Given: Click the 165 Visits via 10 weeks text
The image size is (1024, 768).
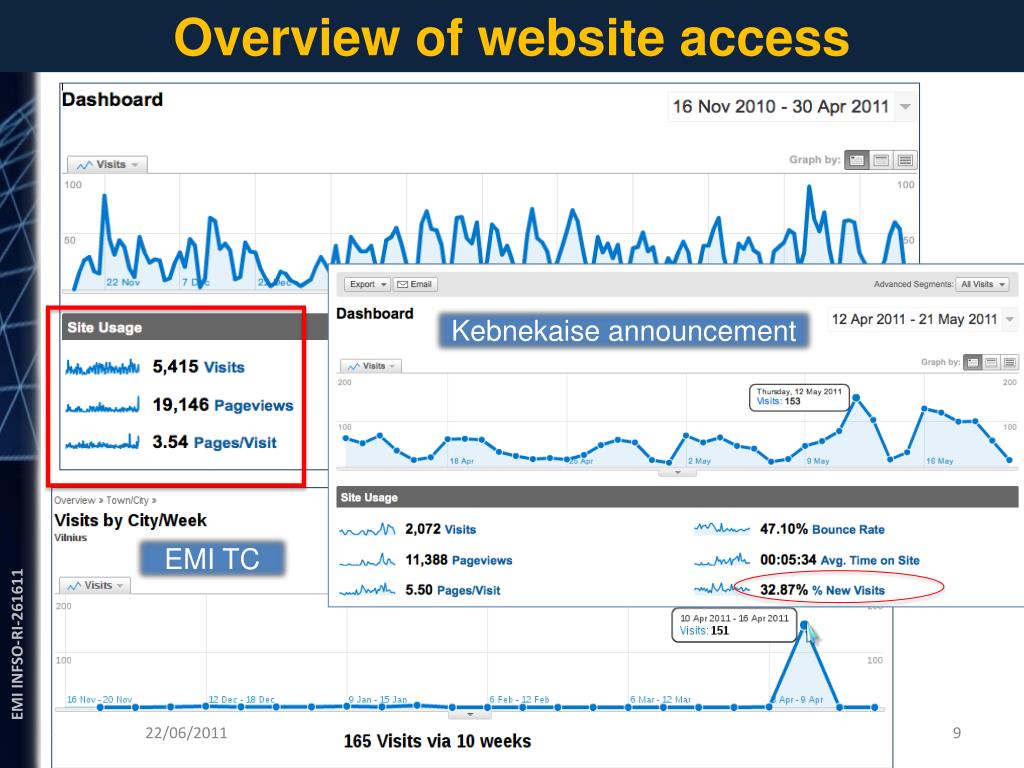Looking at the screenshot, I should (438, 741).
